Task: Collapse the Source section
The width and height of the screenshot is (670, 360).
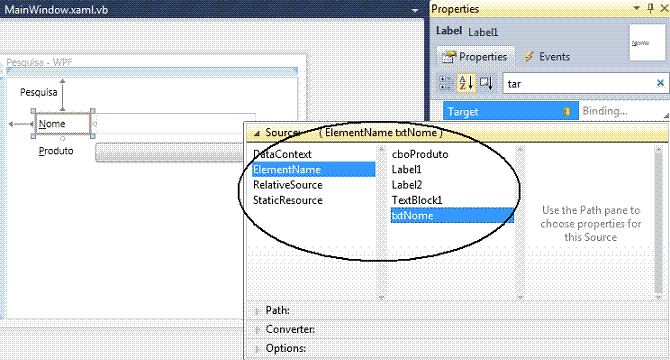Action: (257, 133)
